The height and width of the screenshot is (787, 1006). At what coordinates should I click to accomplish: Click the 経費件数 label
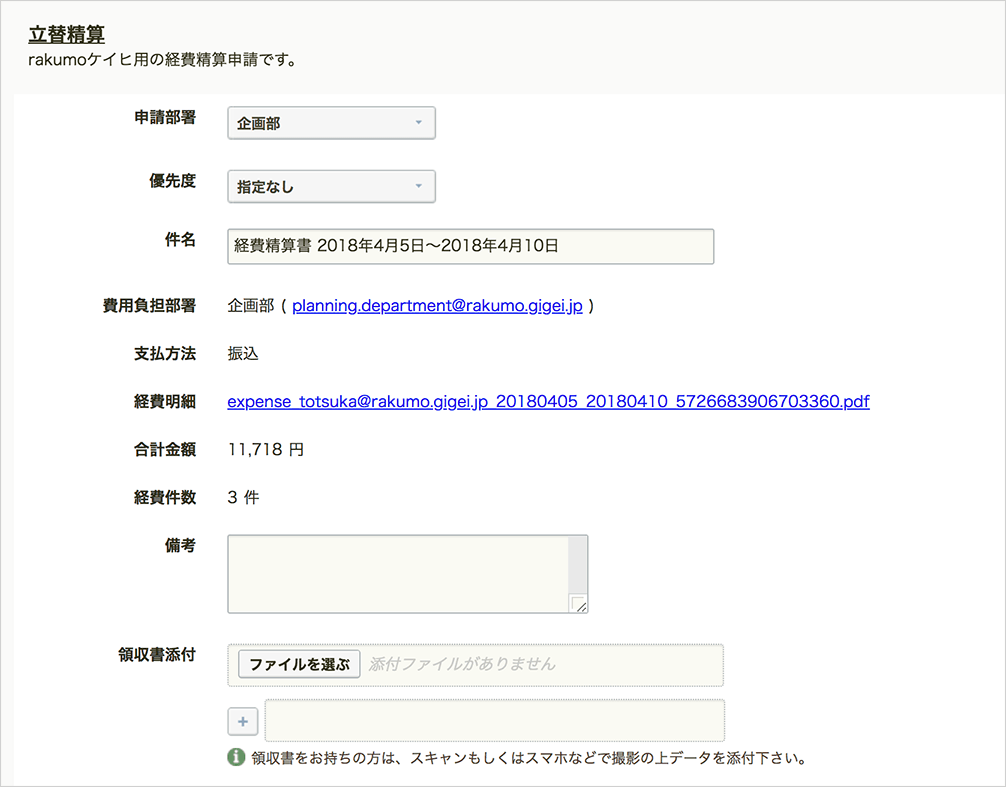[x=165, y=498]
